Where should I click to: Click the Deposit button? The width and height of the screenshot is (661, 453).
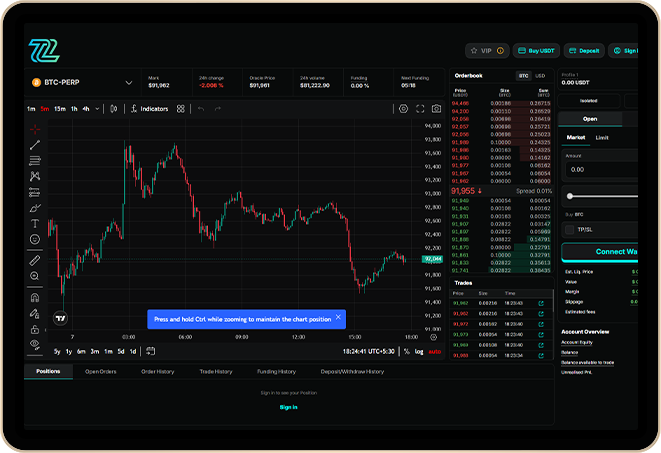tap(584, 51)
